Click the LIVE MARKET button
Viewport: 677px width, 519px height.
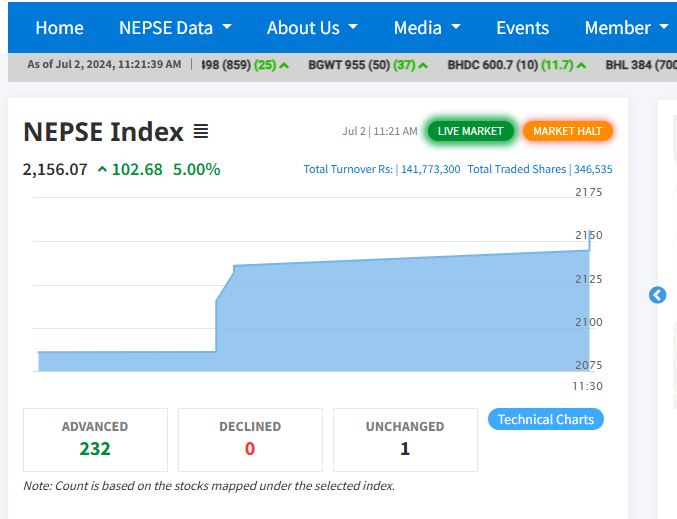point(471,131)
